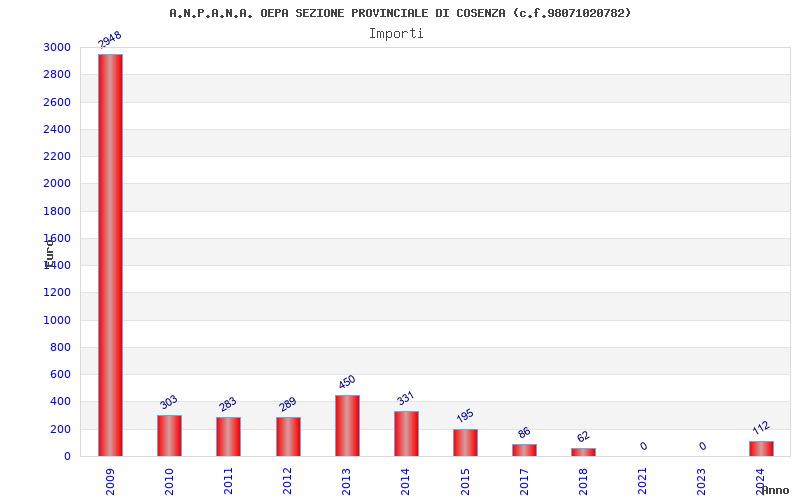Click the 195 value label

pos(465,416)
